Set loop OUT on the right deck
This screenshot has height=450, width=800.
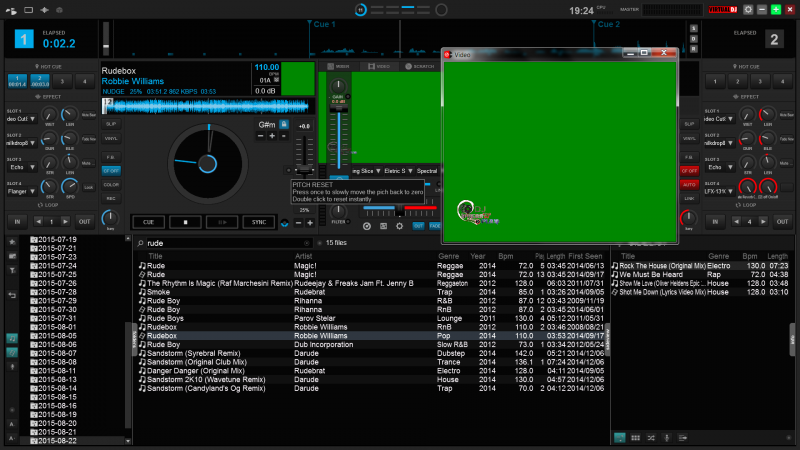[x=783, y=220]
